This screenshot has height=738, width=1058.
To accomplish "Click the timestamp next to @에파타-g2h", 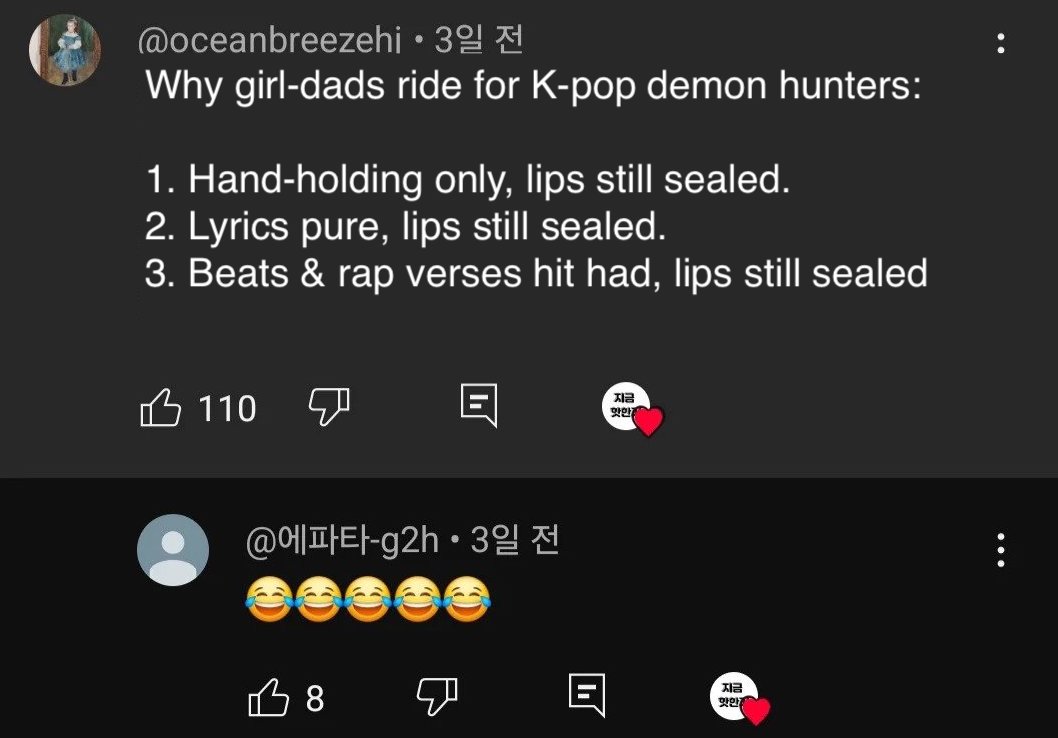I will click(x=514, y=541).
